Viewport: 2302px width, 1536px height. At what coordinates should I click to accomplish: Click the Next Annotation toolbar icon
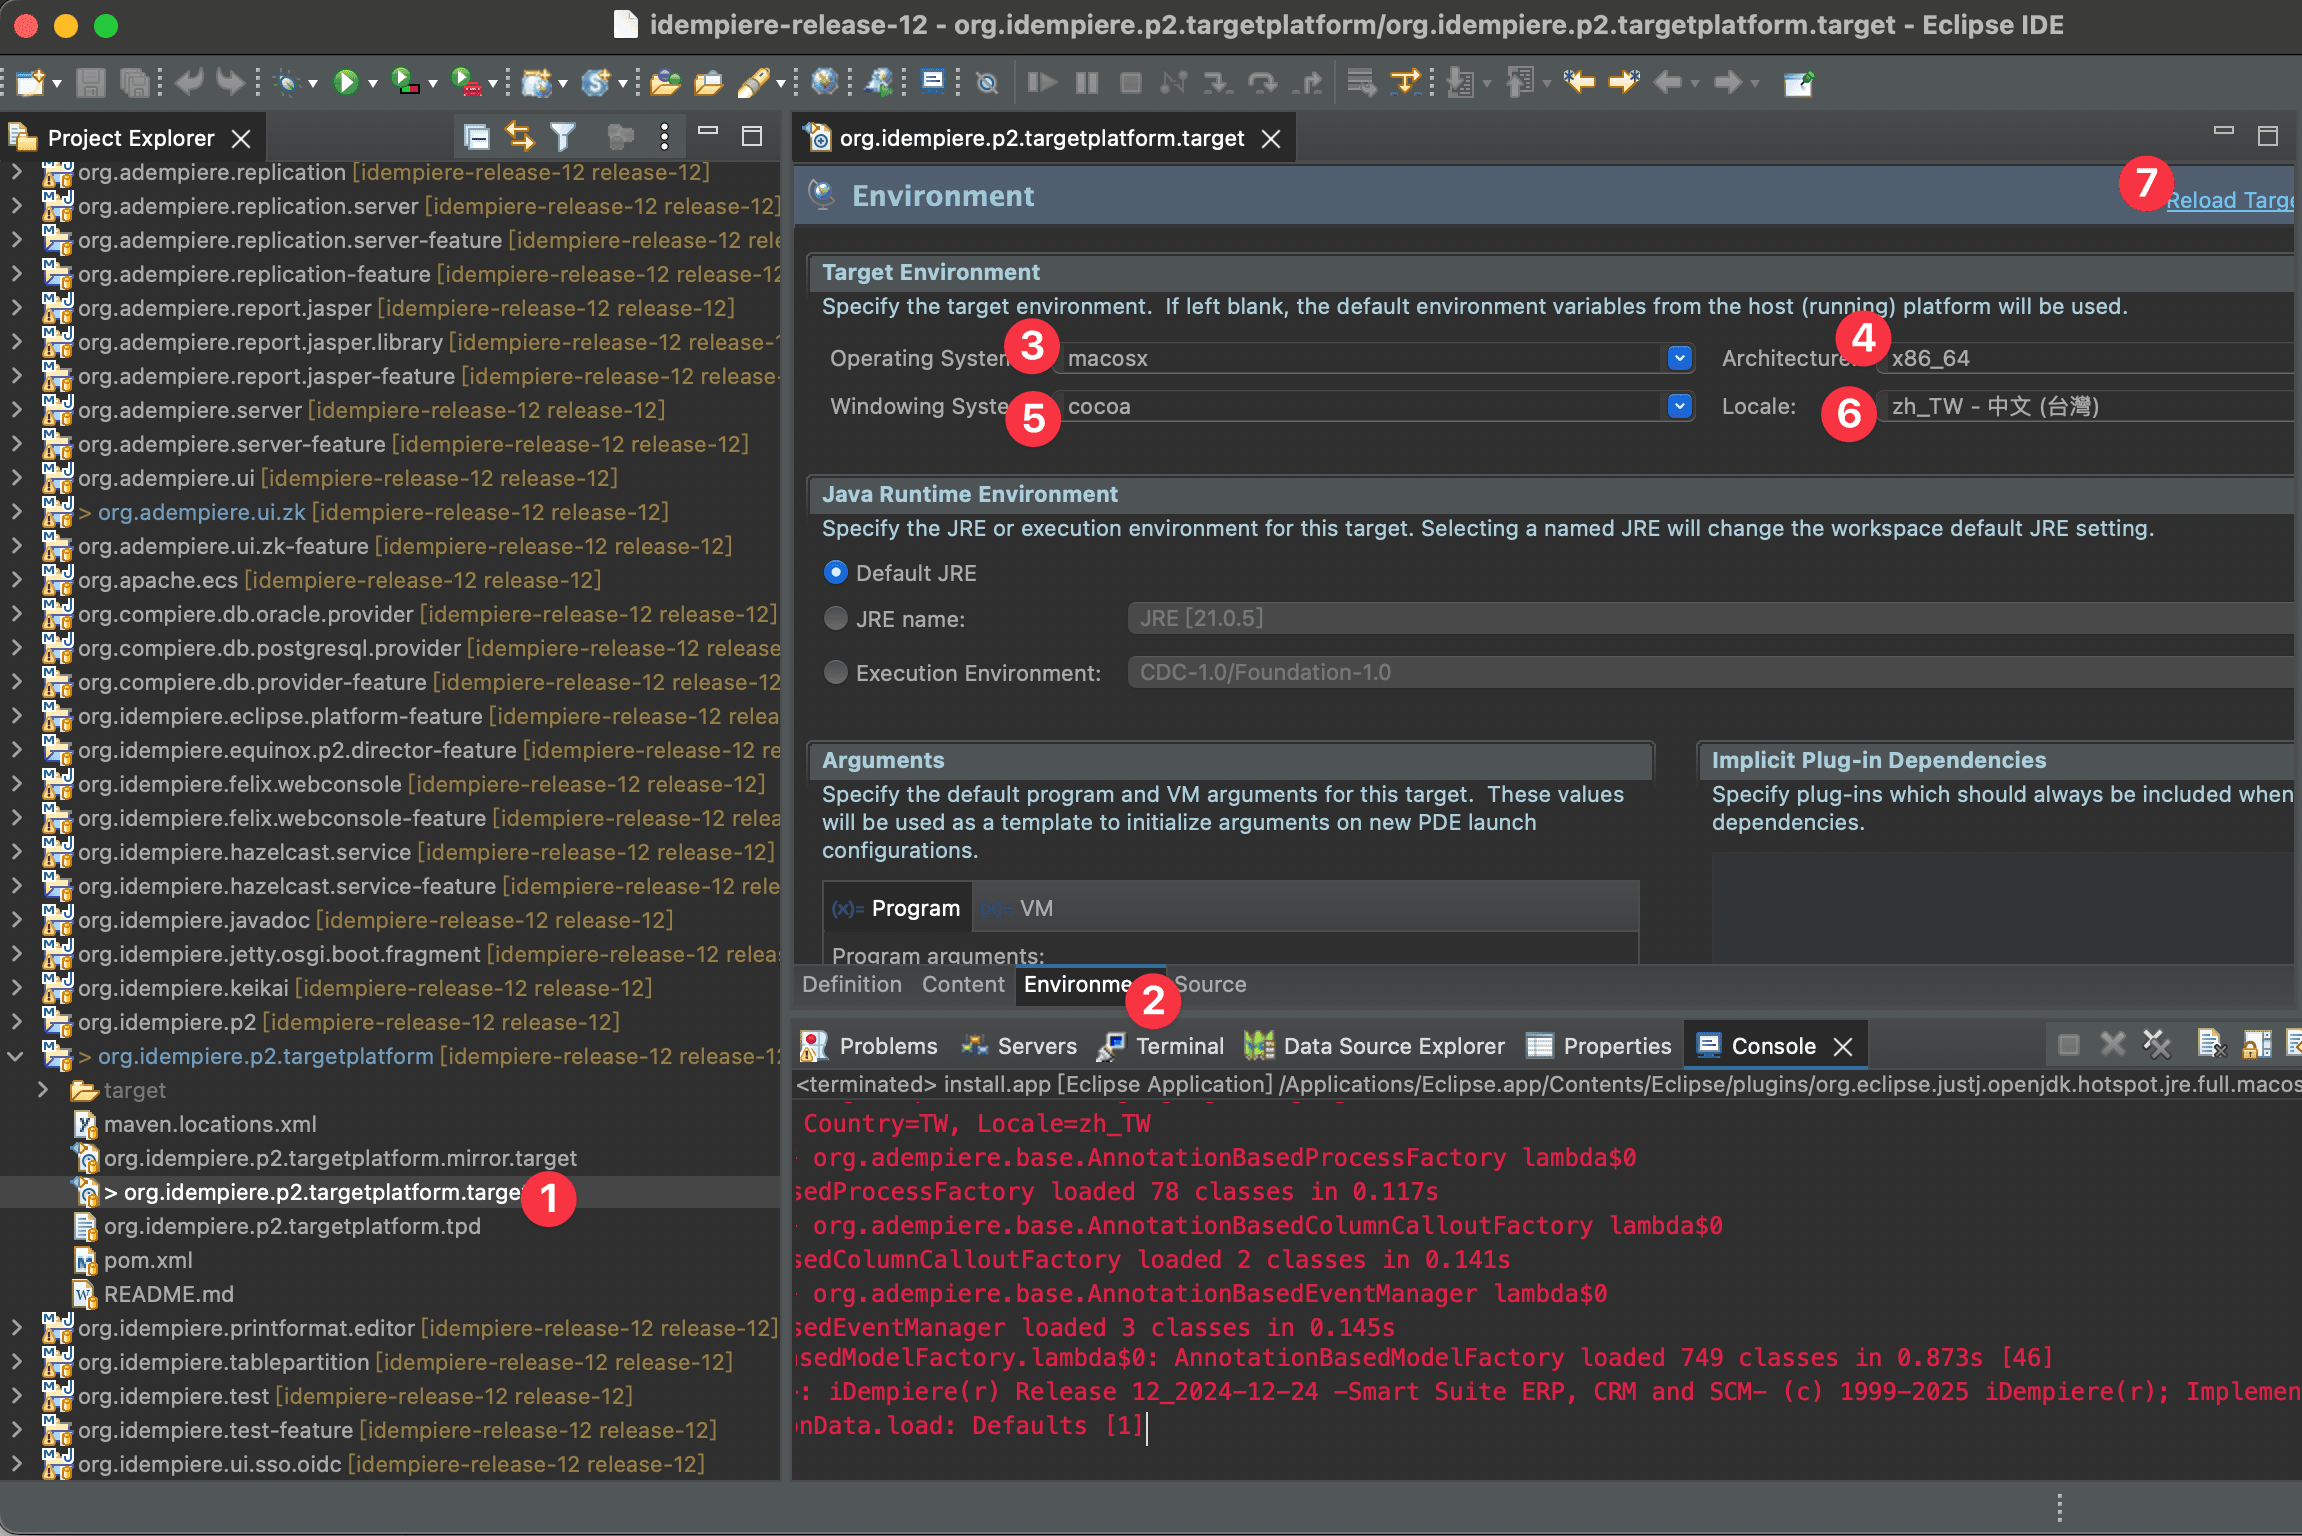[x=1461, y=82]
